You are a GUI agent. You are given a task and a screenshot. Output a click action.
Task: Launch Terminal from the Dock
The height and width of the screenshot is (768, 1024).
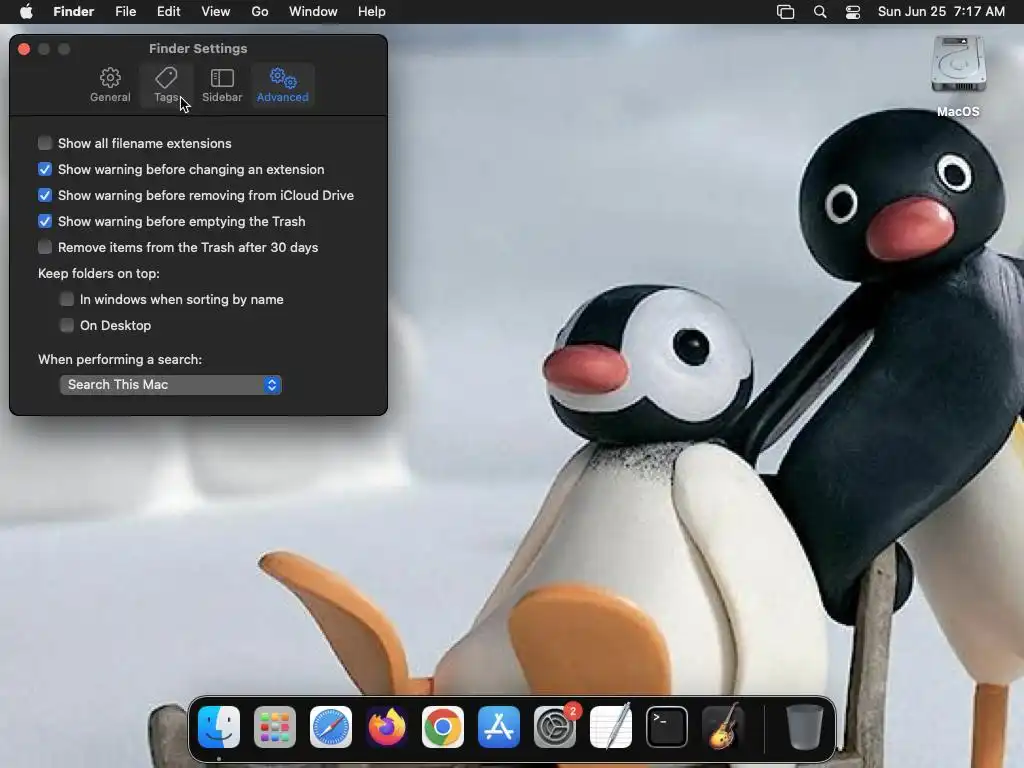tap(667, 727)
